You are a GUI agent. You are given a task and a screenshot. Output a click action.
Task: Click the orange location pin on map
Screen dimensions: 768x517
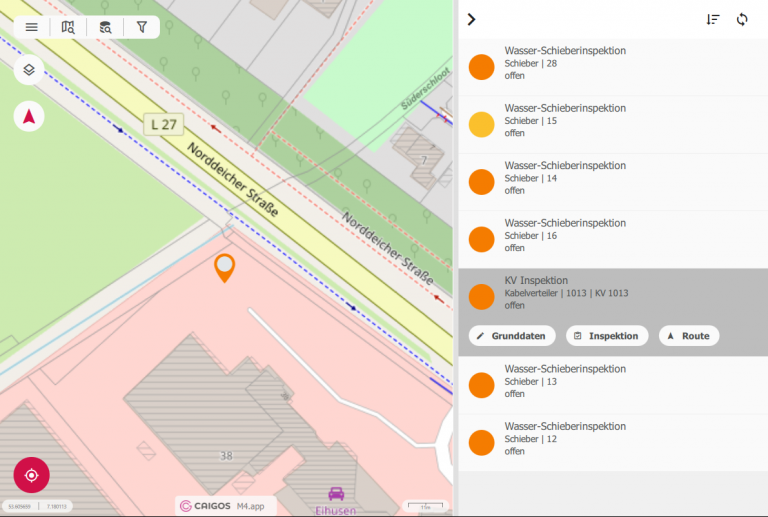225,268
